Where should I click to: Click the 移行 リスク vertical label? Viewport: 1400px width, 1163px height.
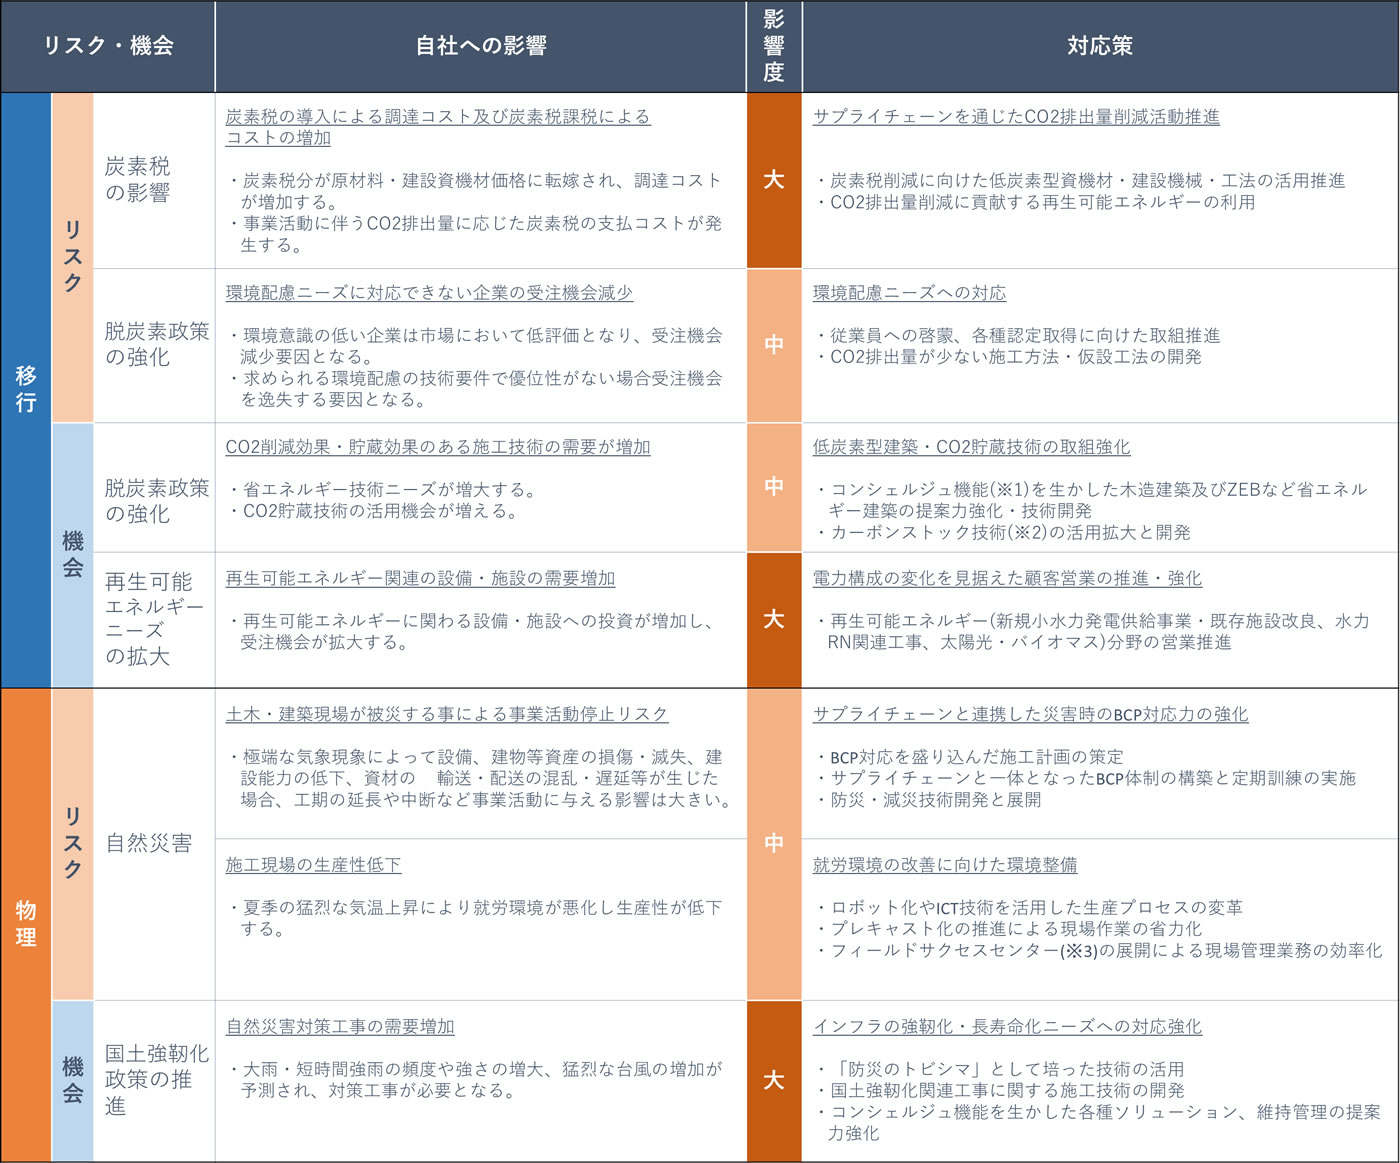[72, 257]
